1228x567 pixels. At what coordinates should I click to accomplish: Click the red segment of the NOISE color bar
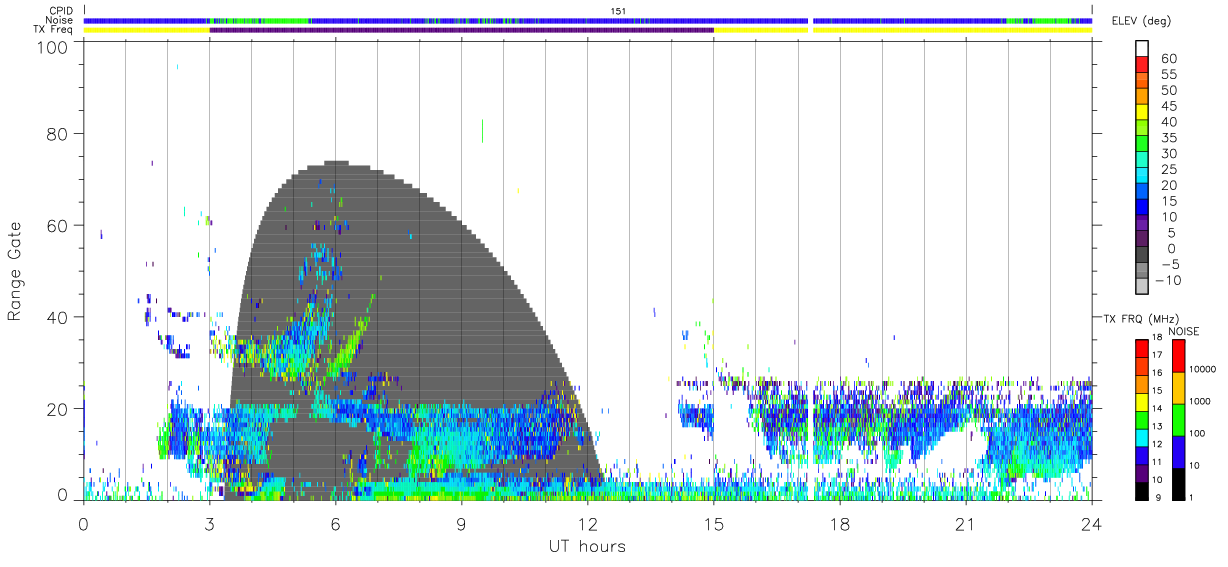[x=1177, y=356]
